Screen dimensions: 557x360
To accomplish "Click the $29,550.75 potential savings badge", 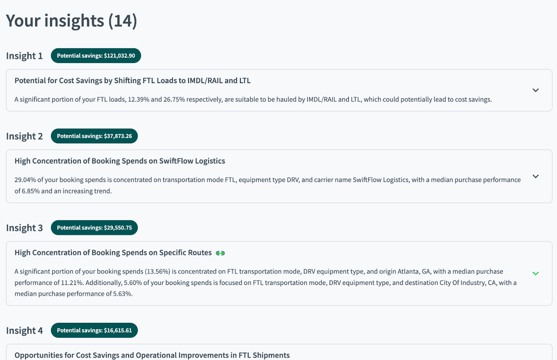I will click(x=94, y=228).
